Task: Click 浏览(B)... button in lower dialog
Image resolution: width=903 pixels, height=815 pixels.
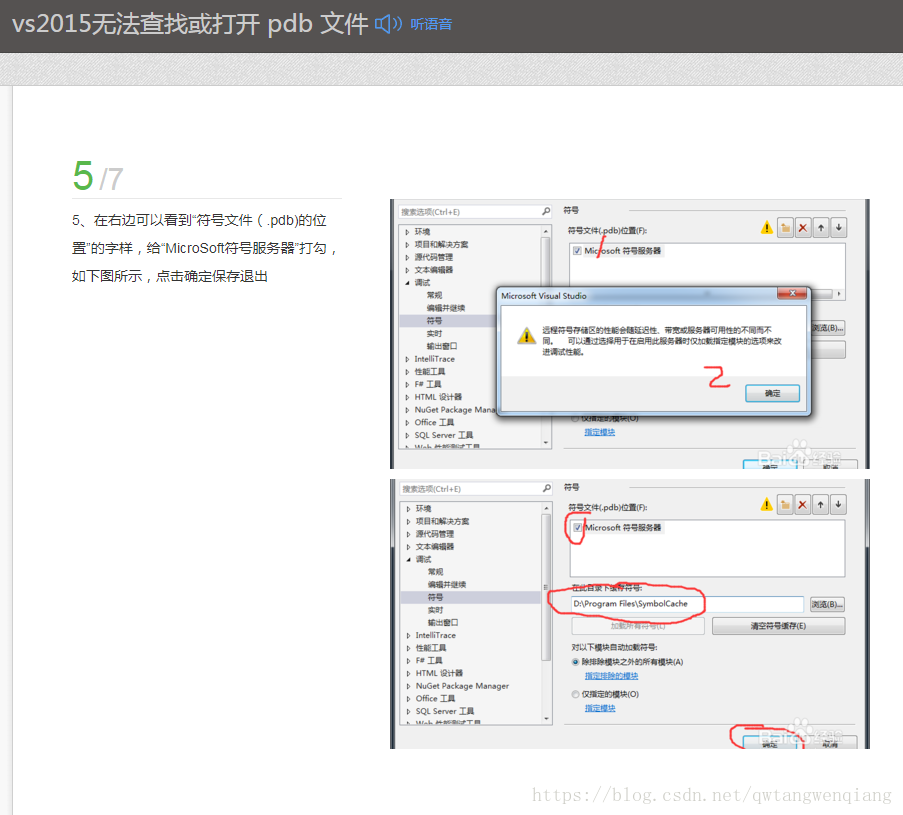Action: [x=828, y=604]
